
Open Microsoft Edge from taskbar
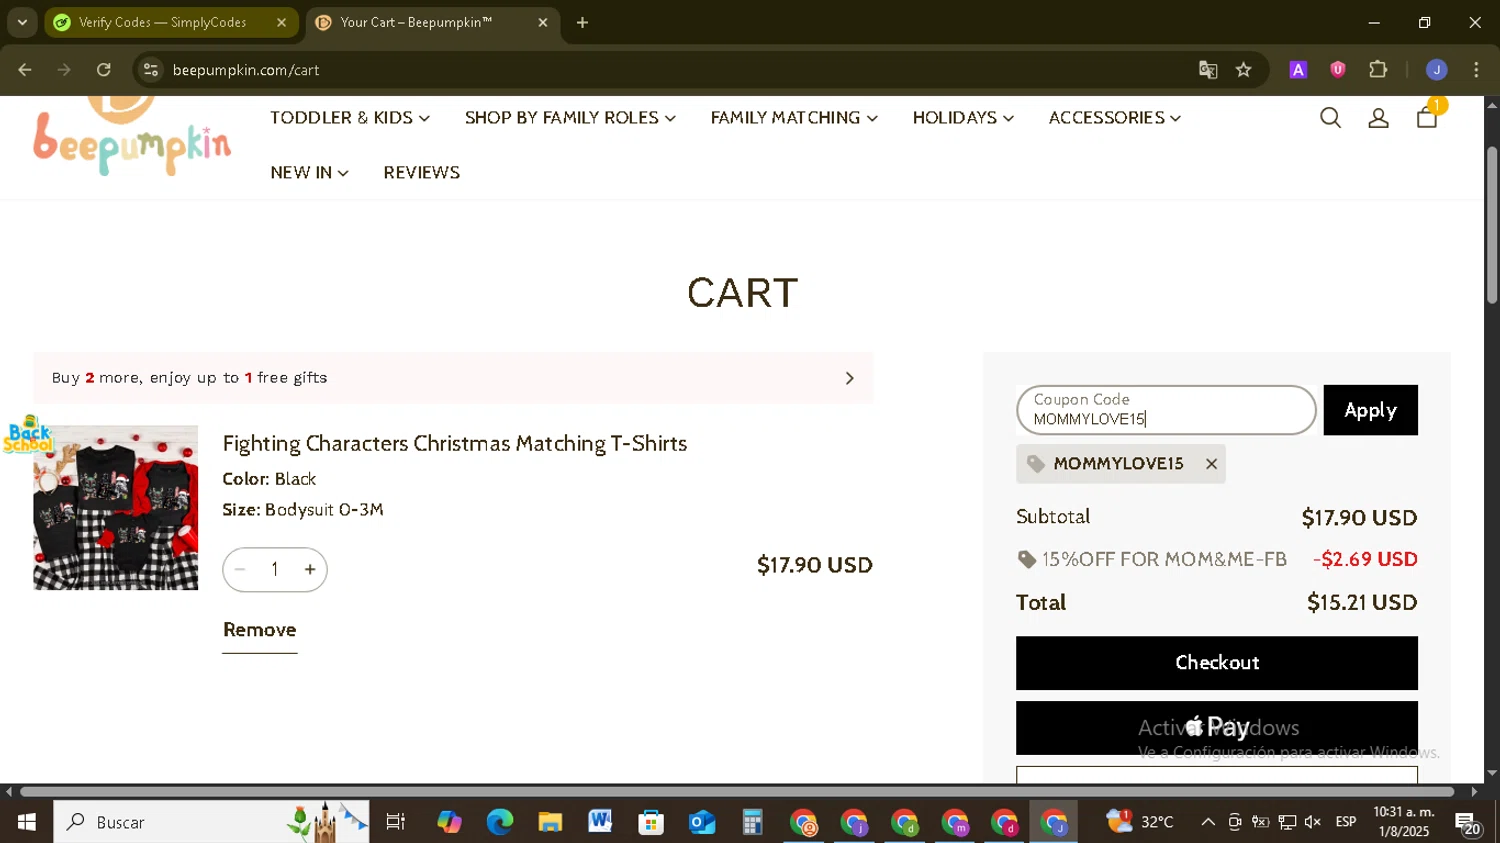click(x=499, y=822)
